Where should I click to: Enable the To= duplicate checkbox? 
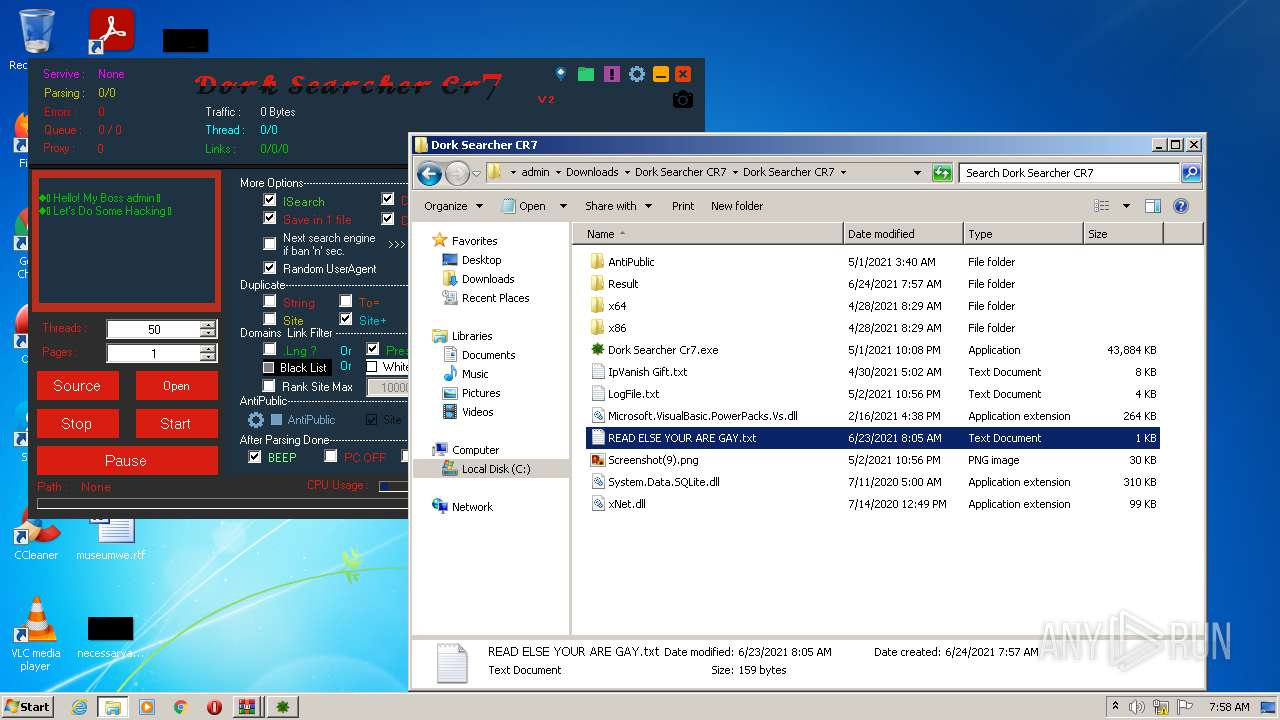pyautogui.click(x=346, y=301)
